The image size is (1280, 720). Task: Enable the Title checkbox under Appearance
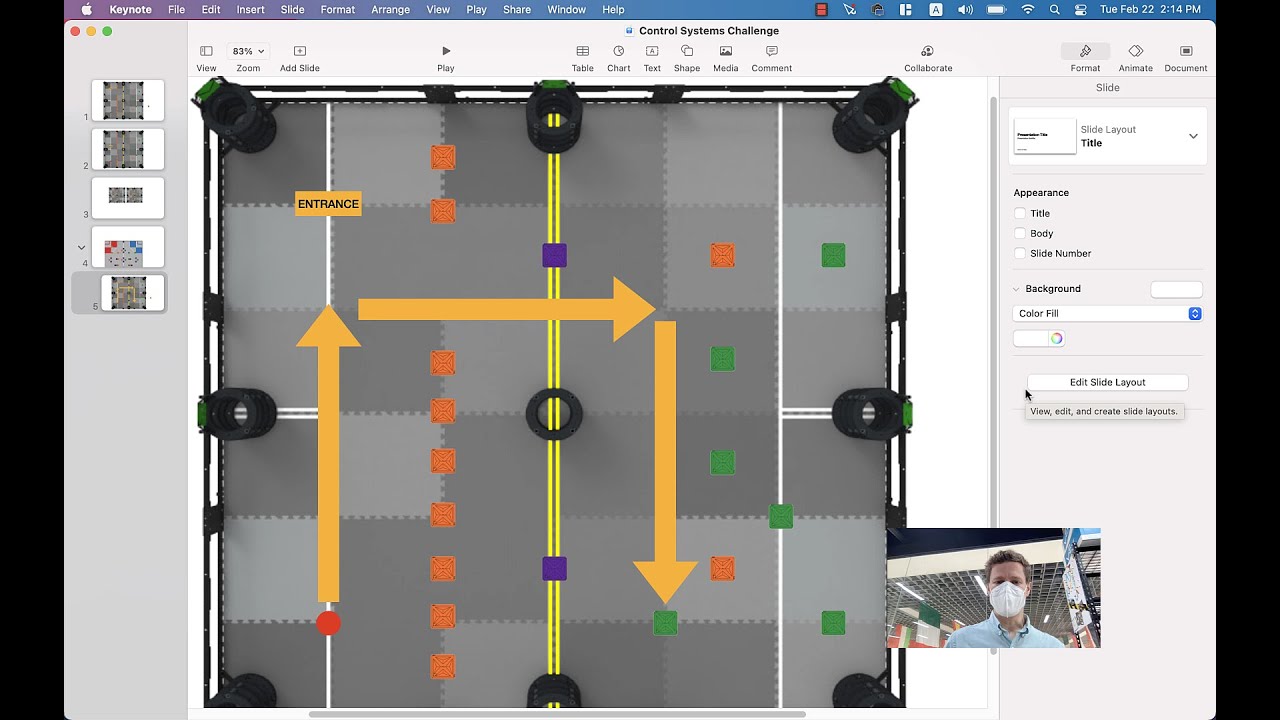click(x=1020, y=213)
